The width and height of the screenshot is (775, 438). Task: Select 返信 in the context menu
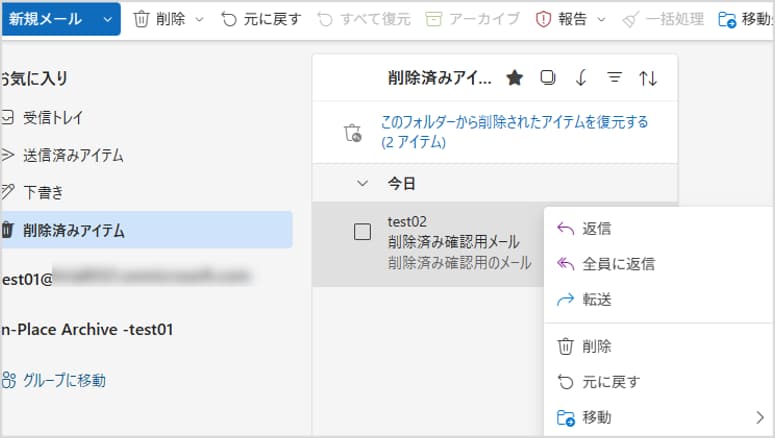(596, 229)
